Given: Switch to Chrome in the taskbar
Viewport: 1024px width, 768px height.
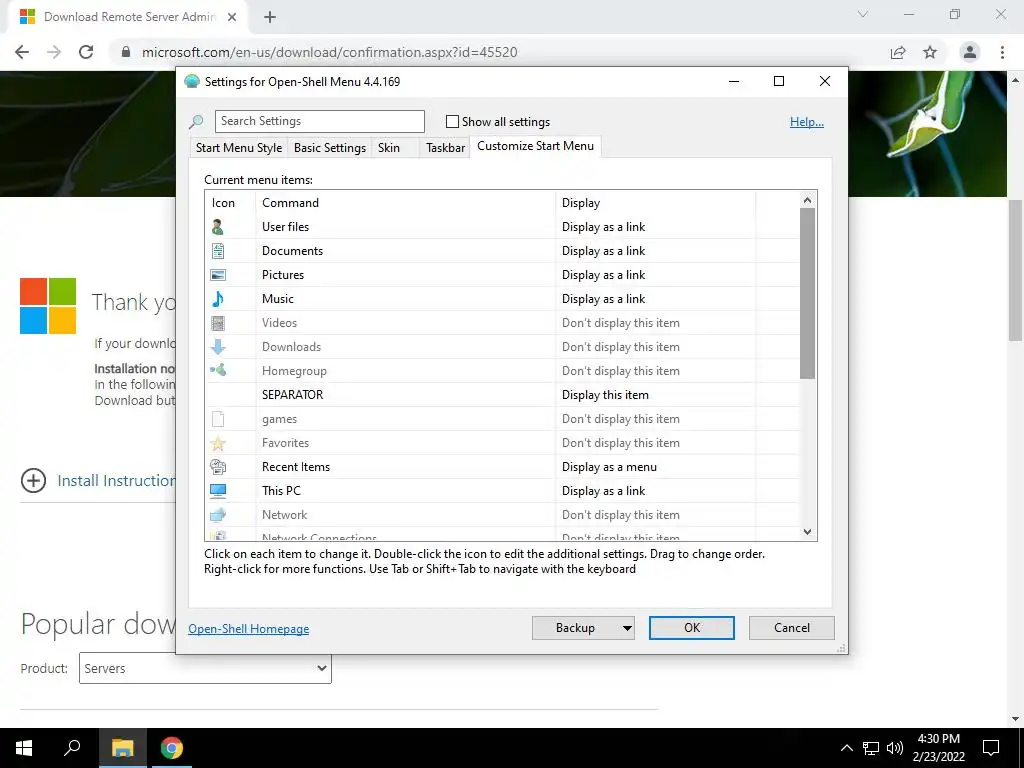Looking at the screenshot, I should 172,748.
